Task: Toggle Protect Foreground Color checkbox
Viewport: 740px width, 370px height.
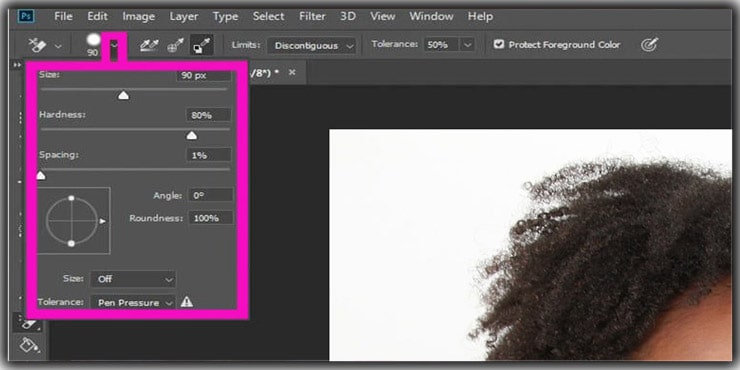Action: [x=499, y=45]
